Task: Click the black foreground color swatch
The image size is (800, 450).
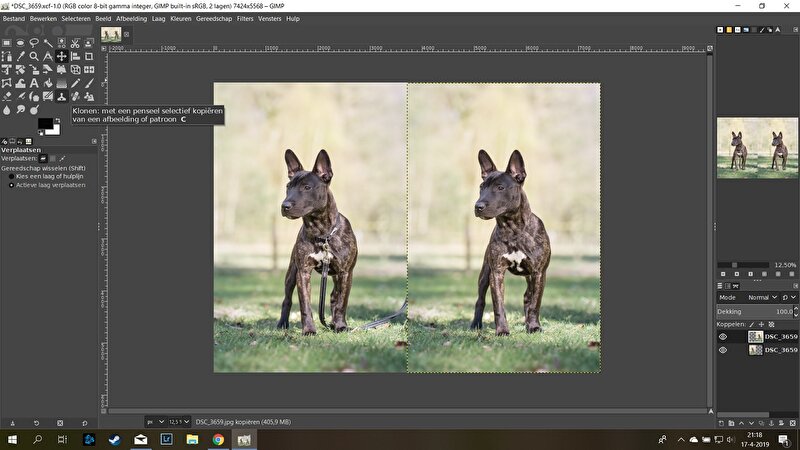Action: (x=45, y=123)
